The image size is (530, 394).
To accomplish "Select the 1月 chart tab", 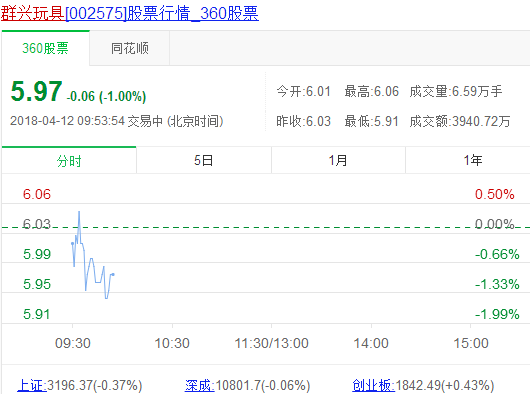I will coord(338,161).
